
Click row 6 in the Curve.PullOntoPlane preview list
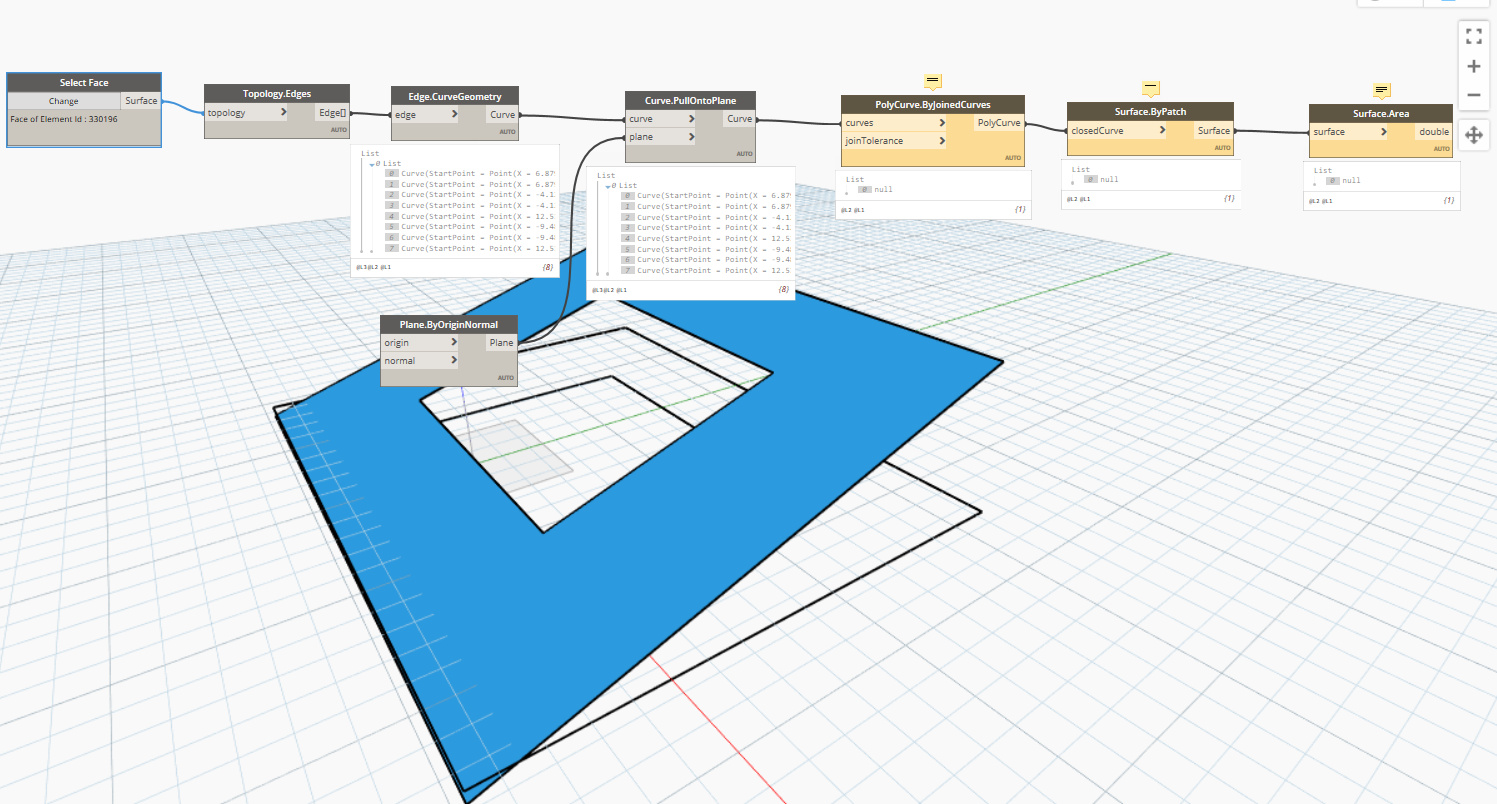[x=706, y=260]
